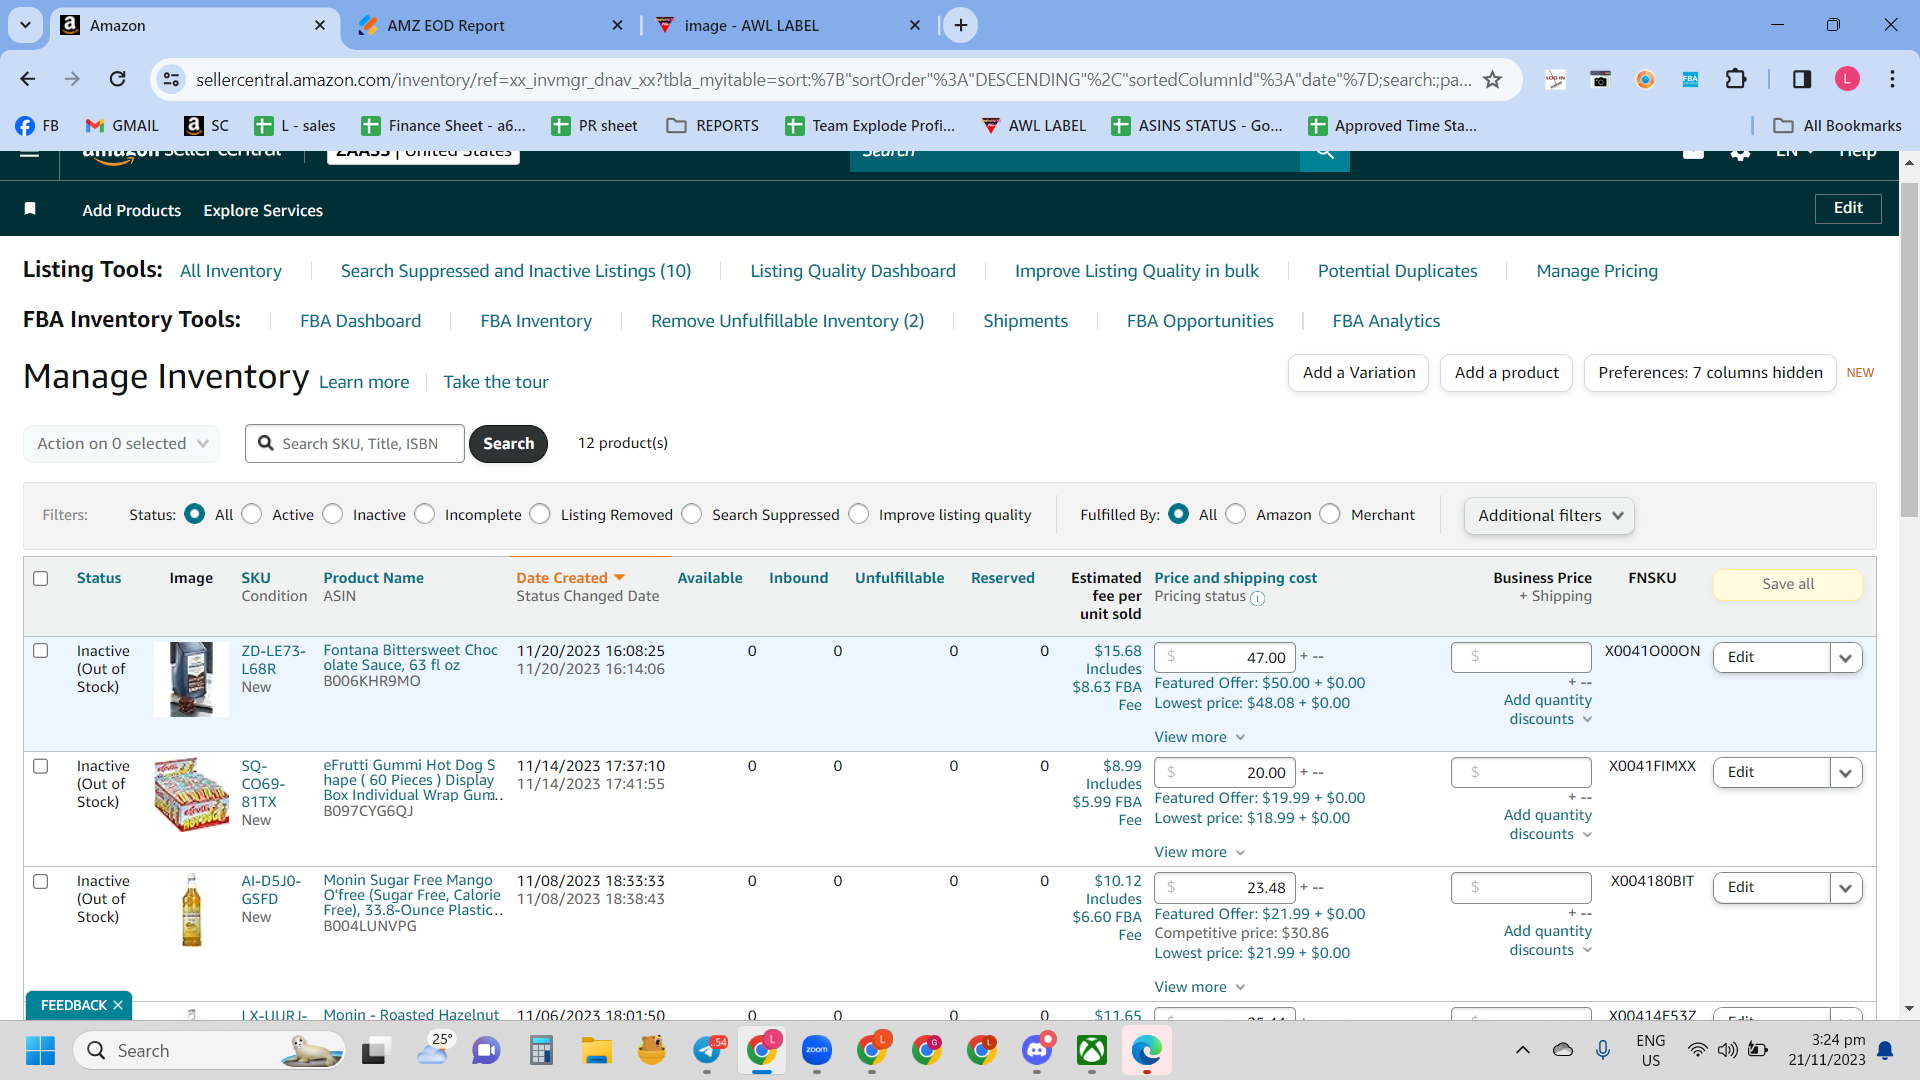Select the Incomplete status filter
Viewport: 1920px width, 1080px height.
point(425,514)
